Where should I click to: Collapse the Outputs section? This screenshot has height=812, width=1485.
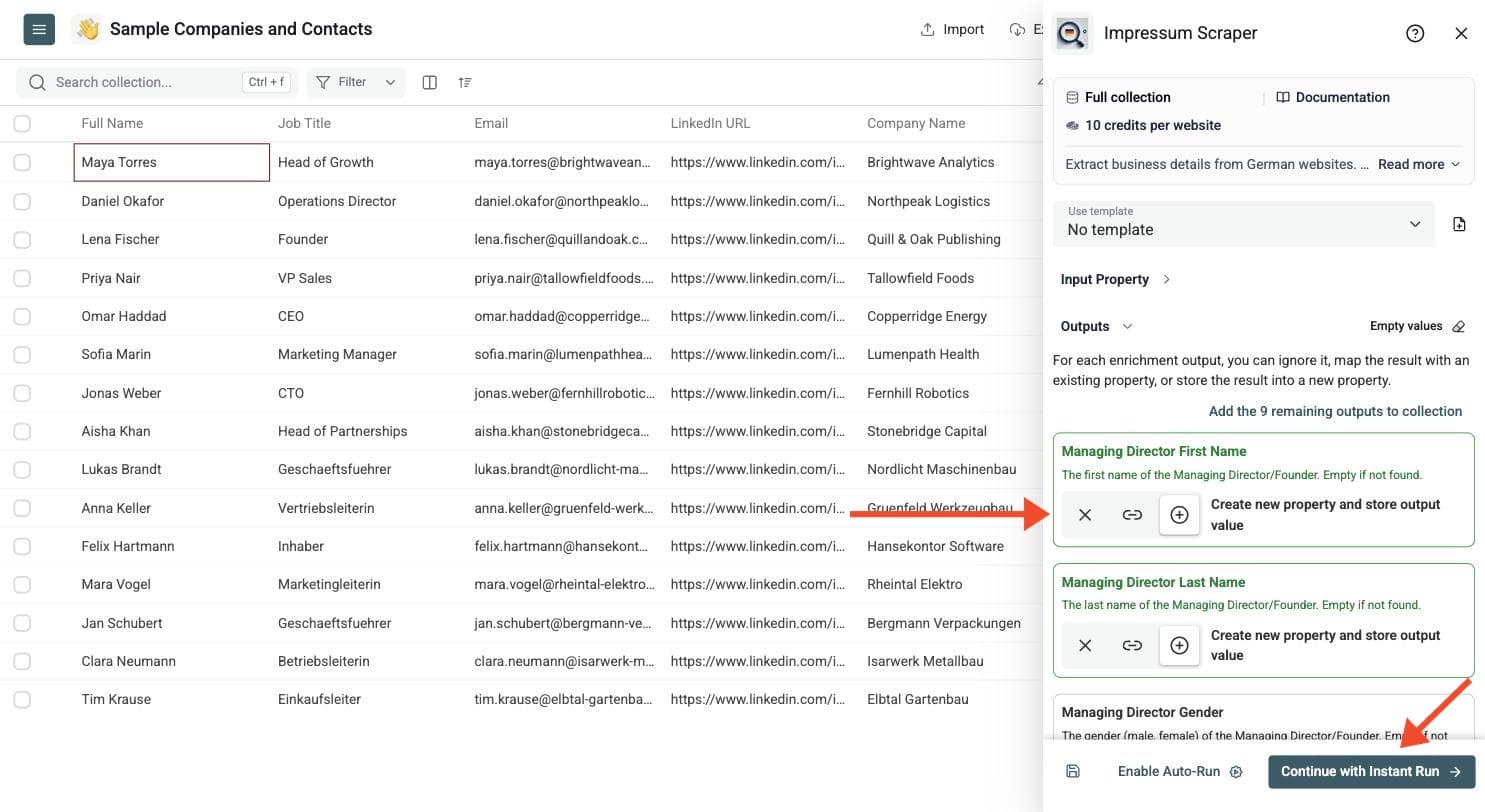1096,326
